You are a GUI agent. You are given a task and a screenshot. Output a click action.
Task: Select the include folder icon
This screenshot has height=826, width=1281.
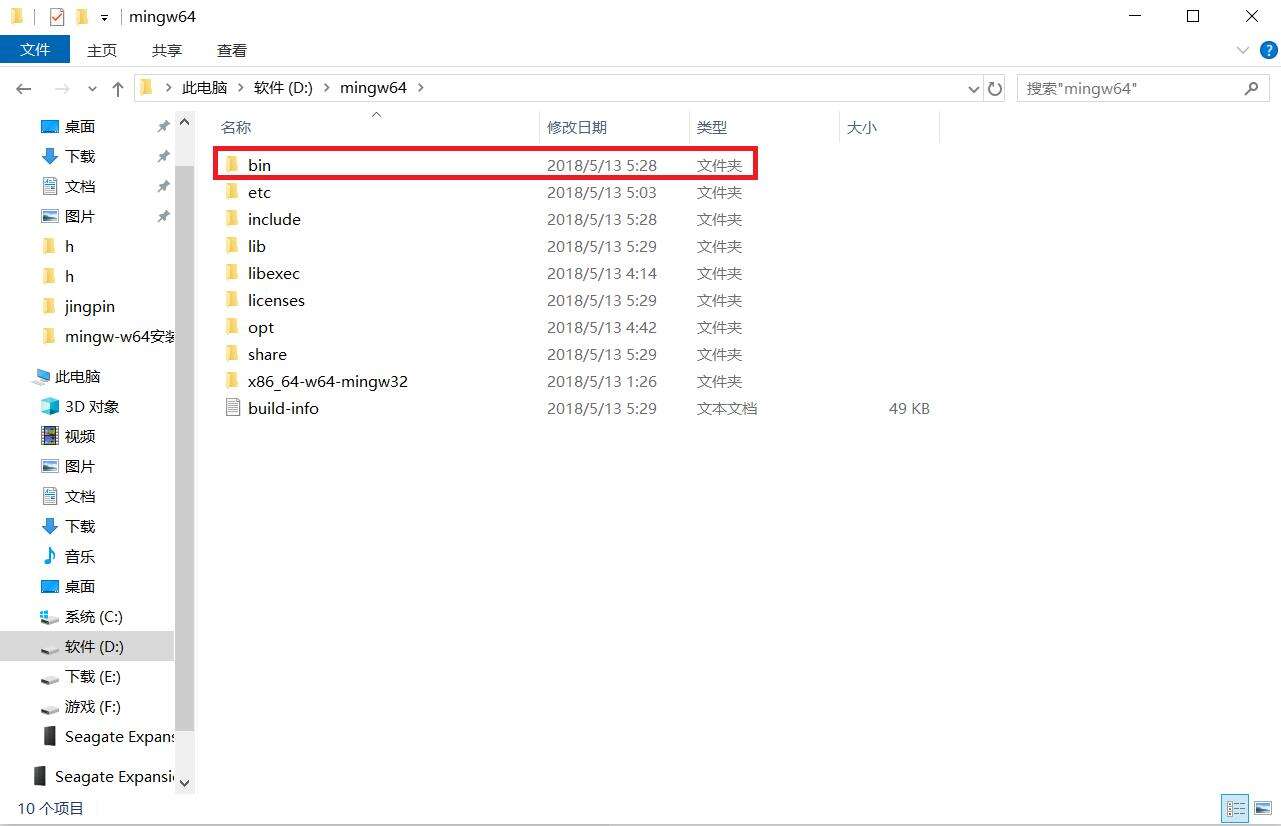click(233, 219)
